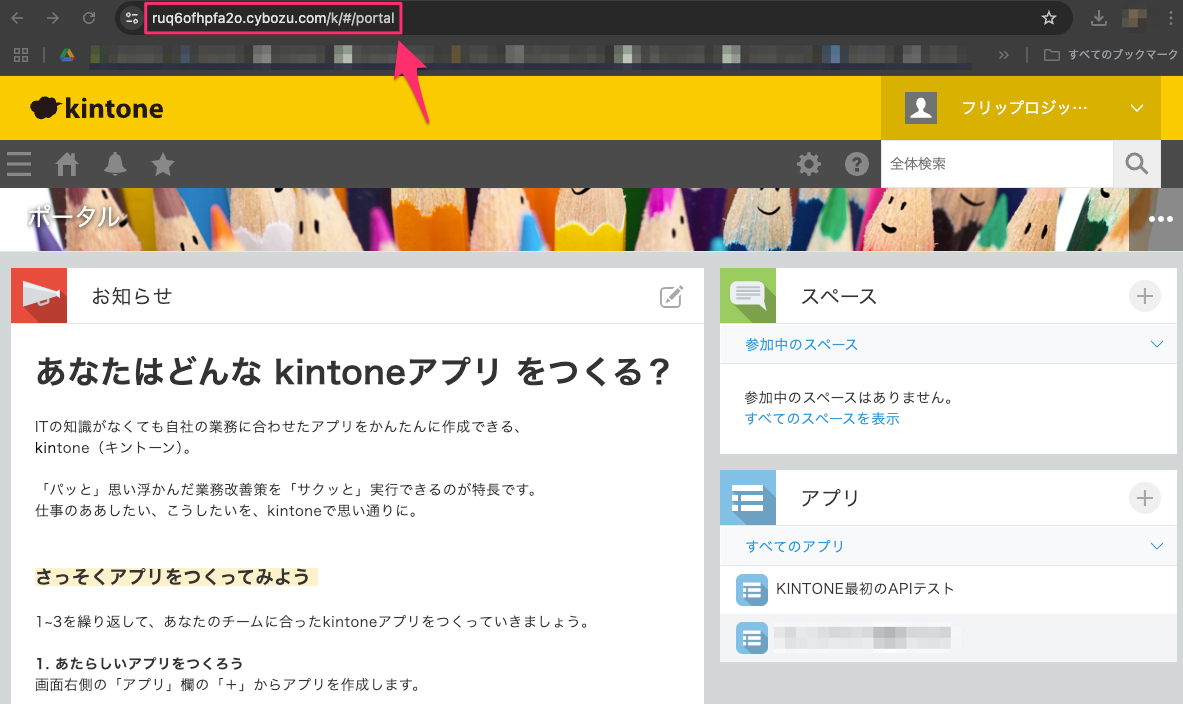Image resolution: width=1183 pixels, height=704 pixels.
Task: Click the text 1. あたらしいアプリをつくろう
Action: [140, 663]
